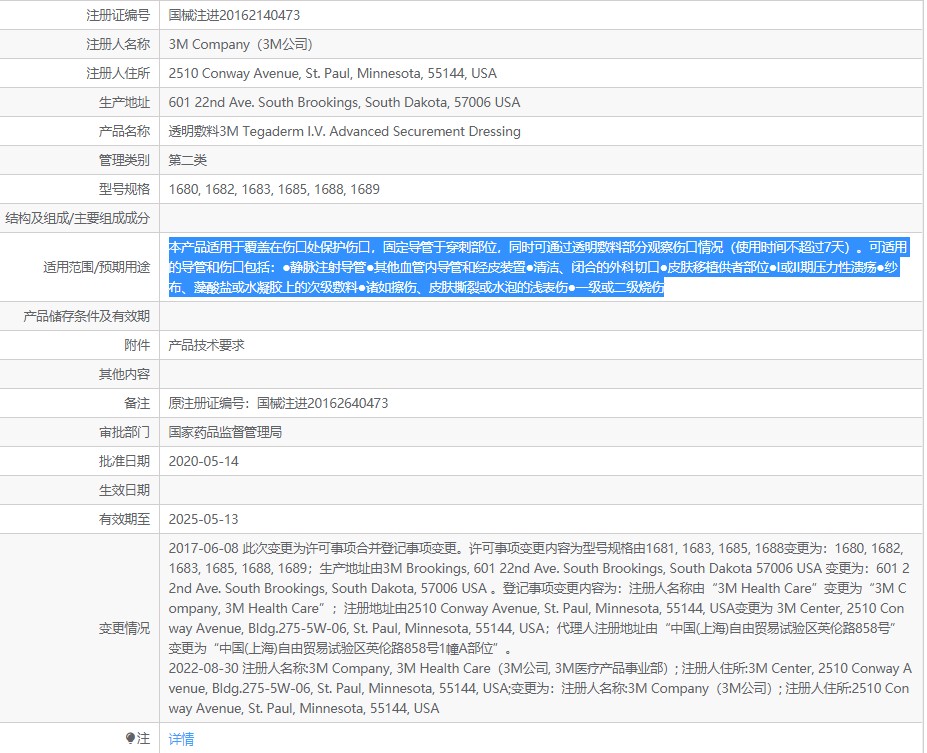927x753 pixels.
Task: Click the 审批部门 label
Action: (x=124, y=432)
